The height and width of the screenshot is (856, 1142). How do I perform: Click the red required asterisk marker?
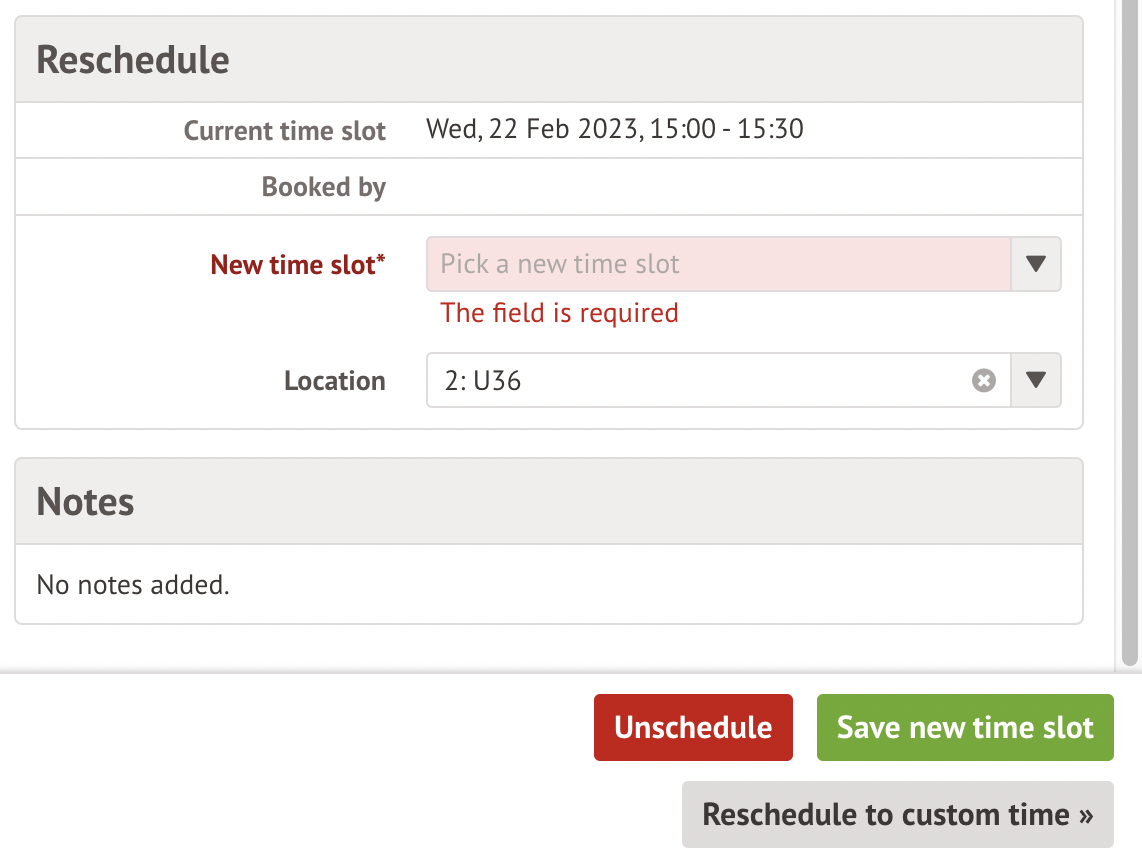[381, 260]
